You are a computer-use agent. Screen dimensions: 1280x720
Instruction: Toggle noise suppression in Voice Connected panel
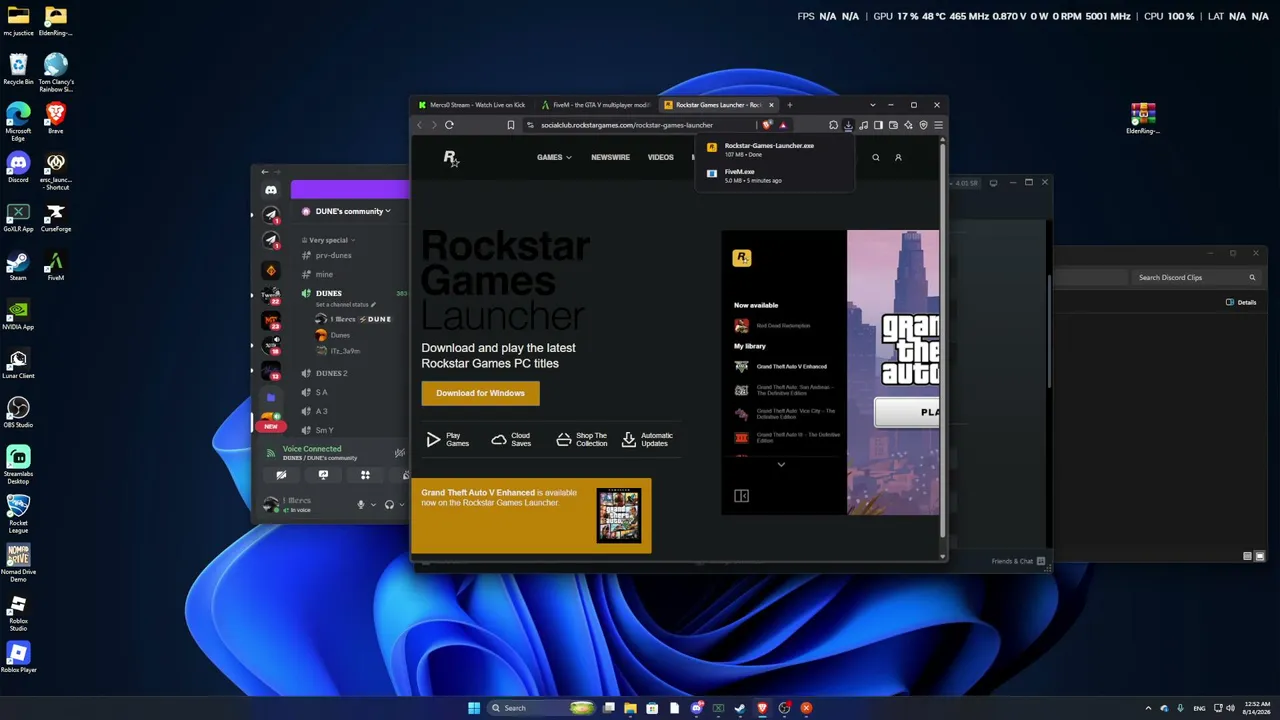click(399, 453)
